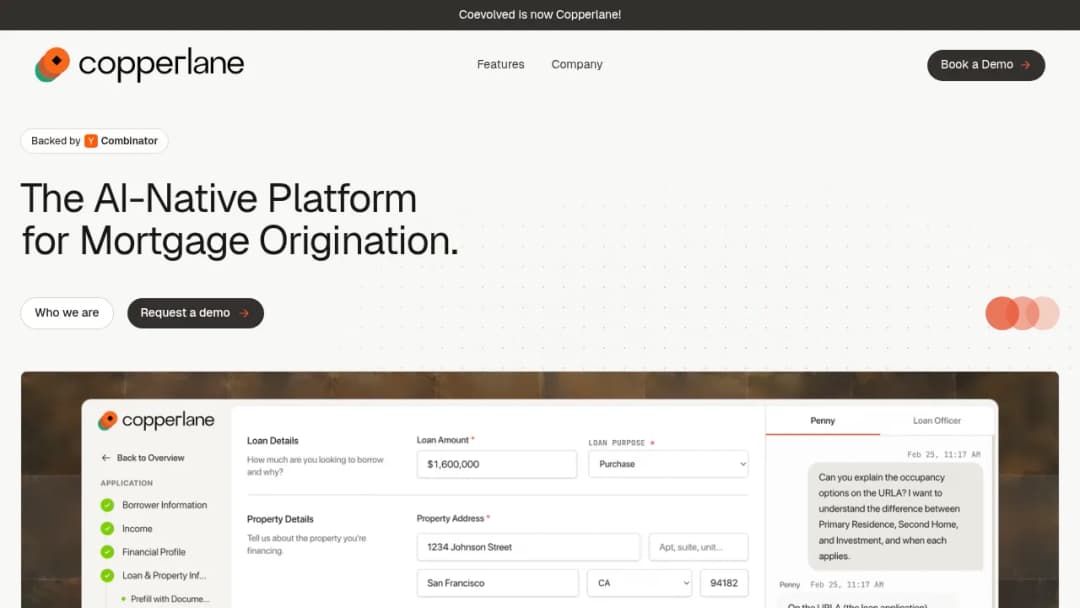Open the CA state dropdown

point(639,583)
